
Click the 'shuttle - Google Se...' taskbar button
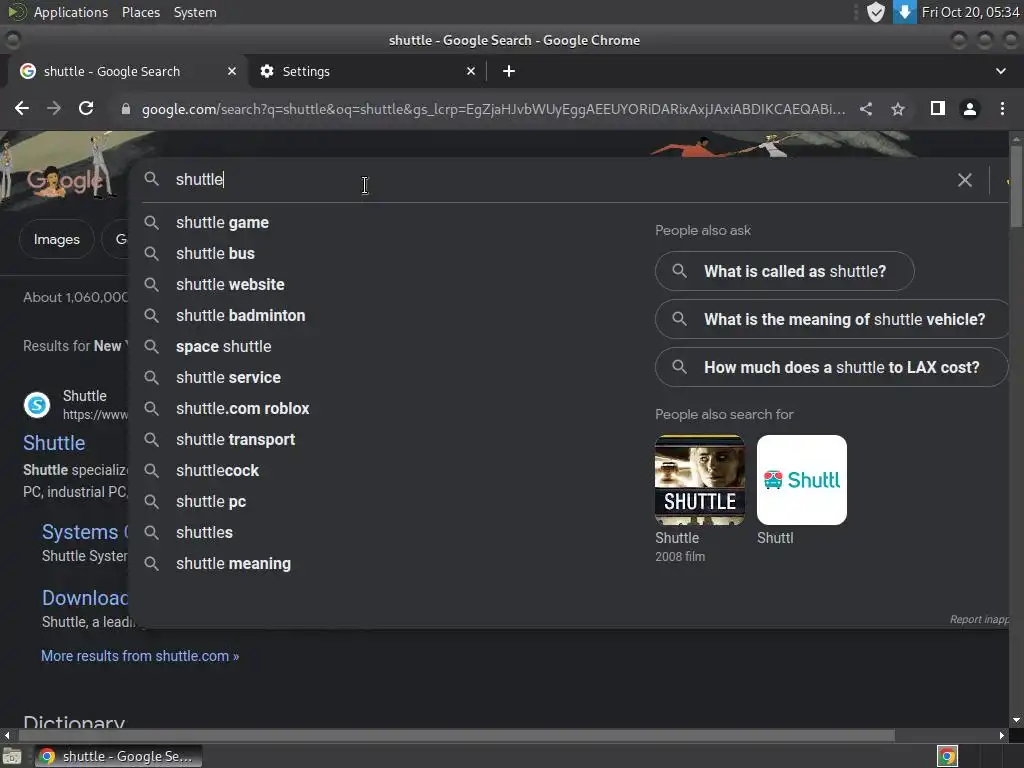pos(118,756)
